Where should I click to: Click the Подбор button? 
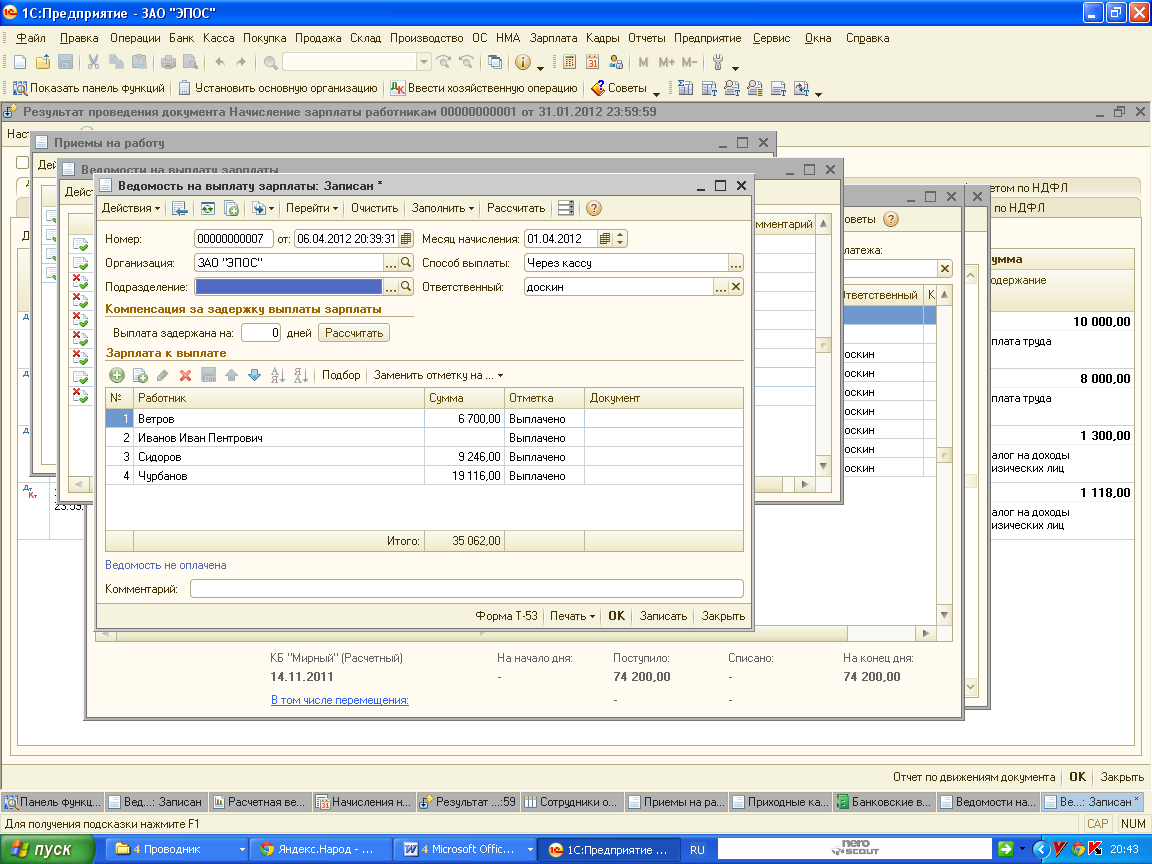tap(341, 375)
